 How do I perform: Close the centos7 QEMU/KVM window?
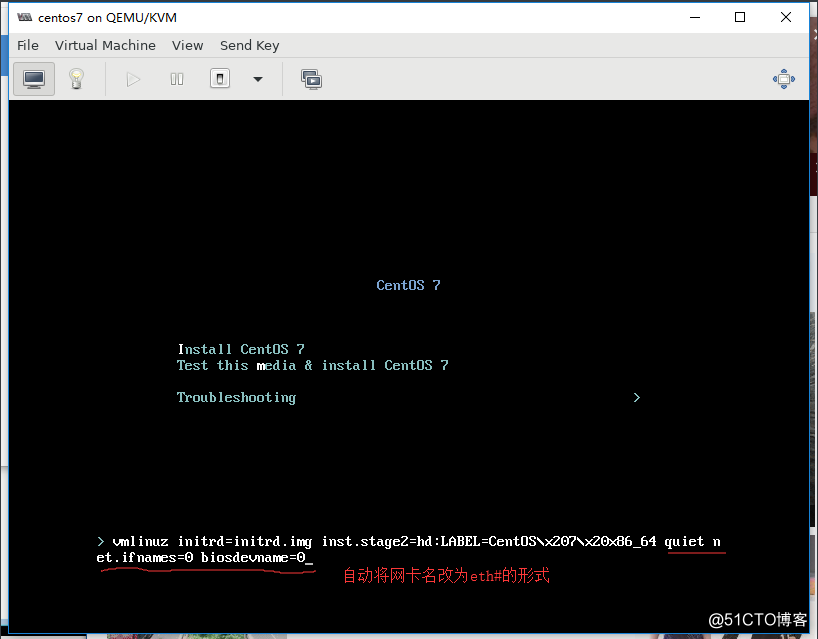pyautogui.click(x=786, y=17)
